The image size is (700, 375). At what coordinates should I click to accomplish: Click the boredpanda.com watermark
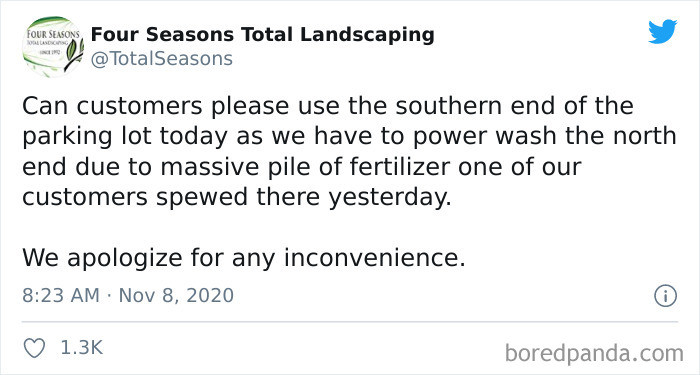594,354
